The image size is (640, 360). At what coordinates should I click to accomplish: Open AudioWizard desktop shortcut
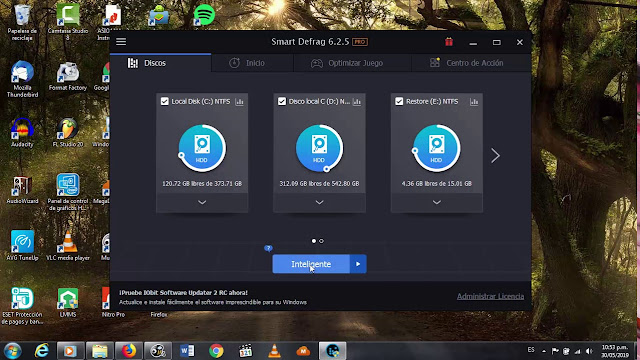[22, 190]
